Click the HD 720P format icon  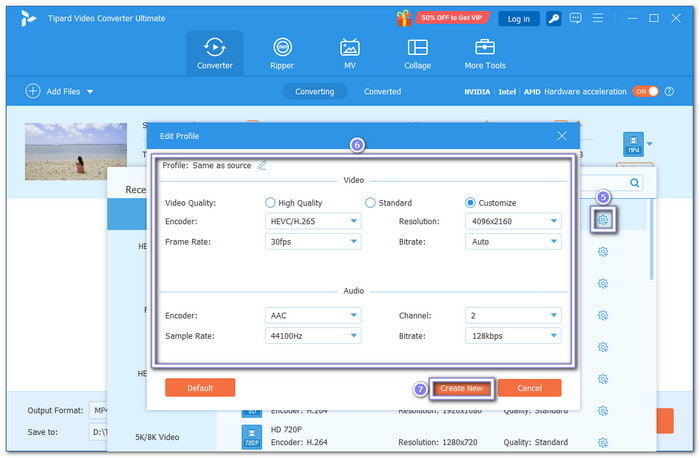pyautogui.click(x=252, y=436)
